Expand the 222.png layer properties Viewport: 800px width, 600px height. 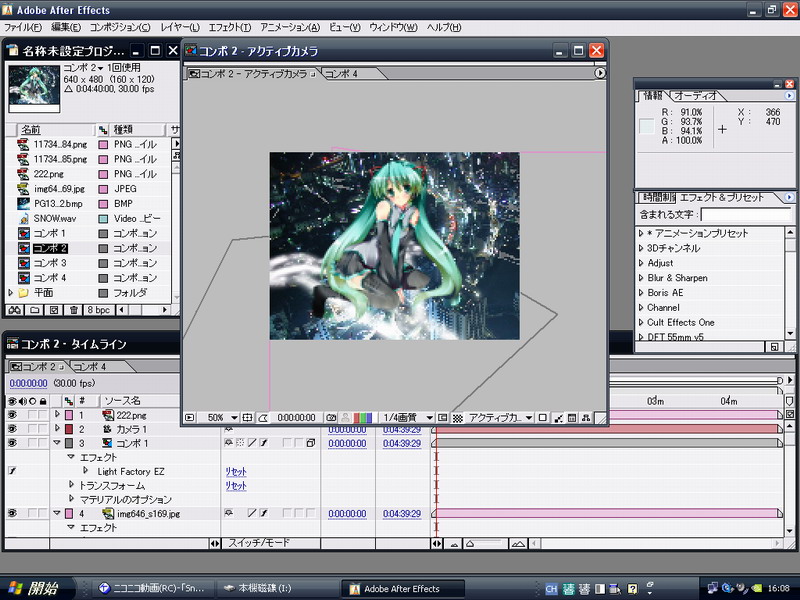[x=57, y=414]
